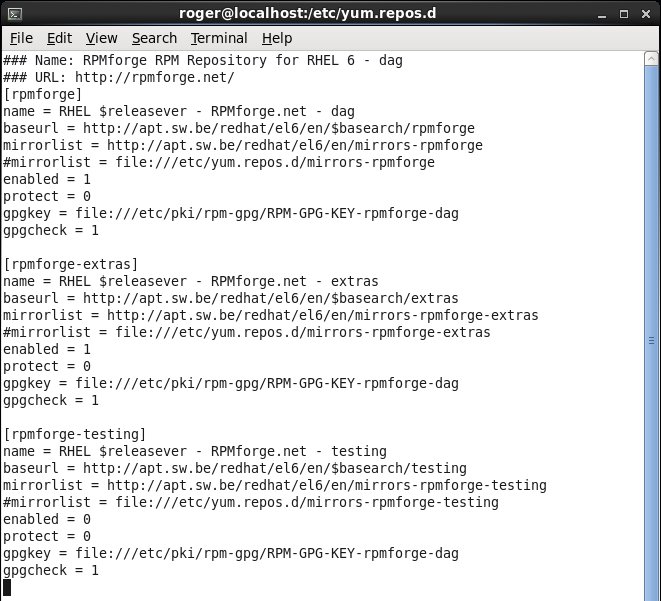The width and height of the screenshot is (661, 601).
Task: Click the terminal icon in title bar
Action: (15, 14)
